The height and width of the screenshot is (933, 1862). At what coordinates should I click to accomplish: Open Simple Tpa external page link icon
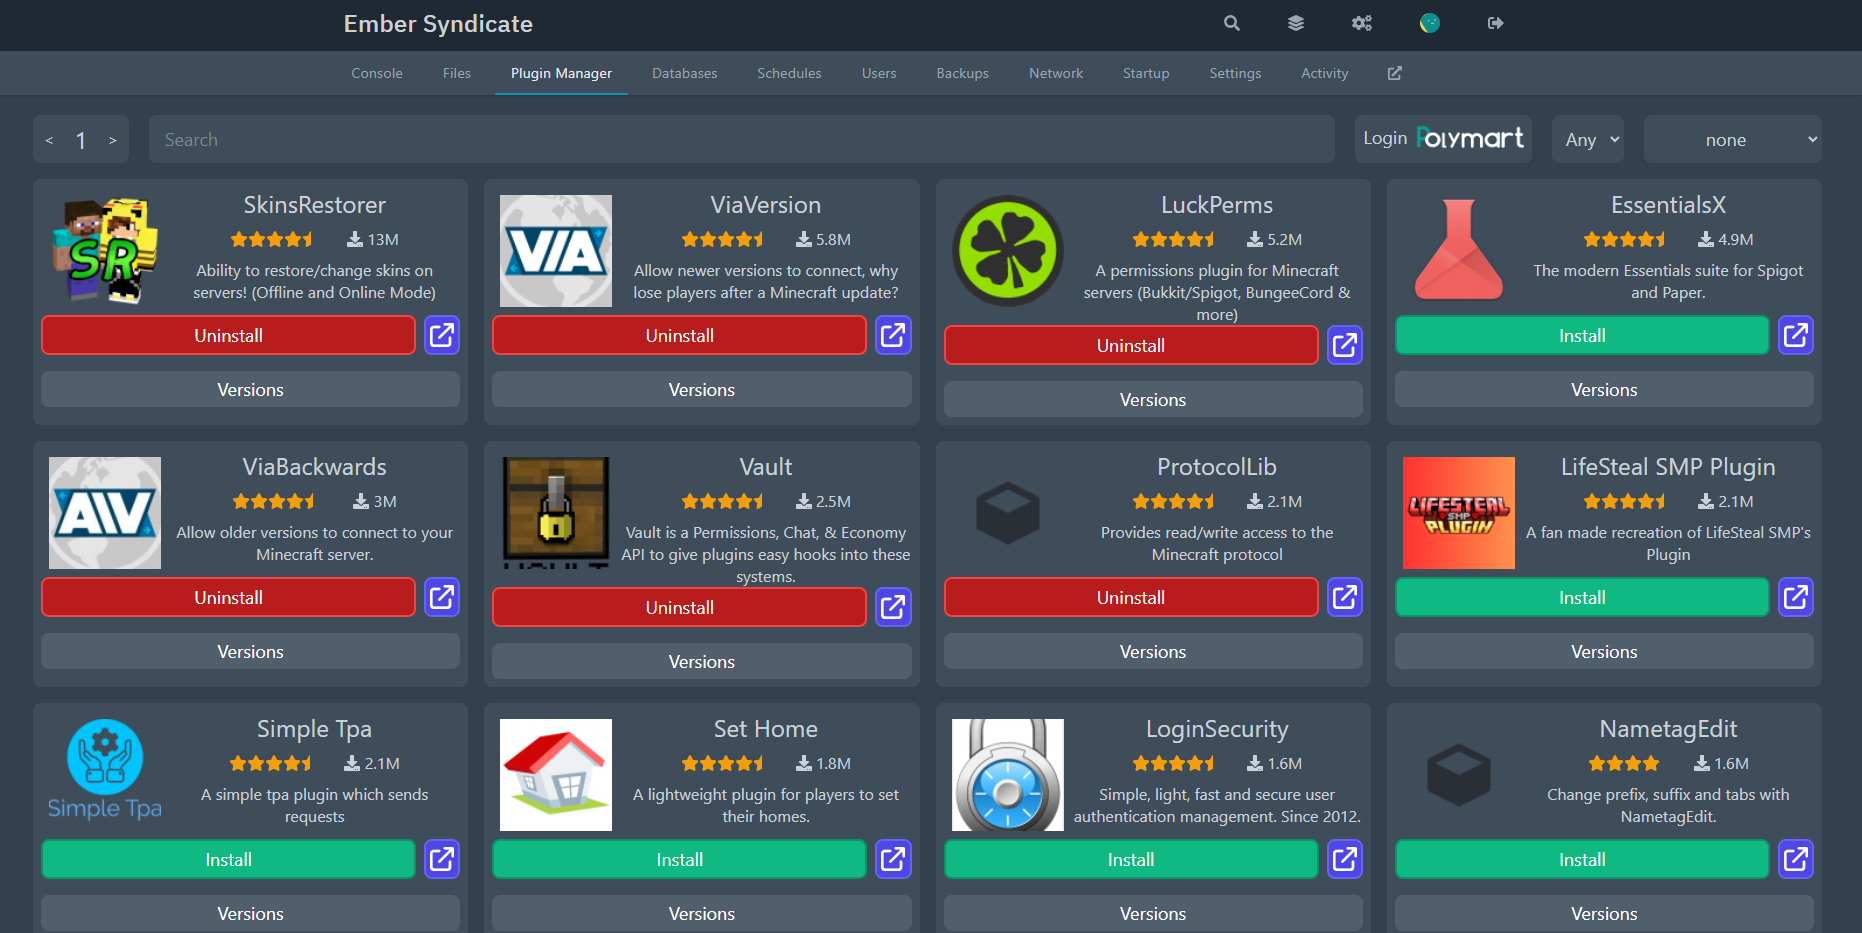[442, 859]
